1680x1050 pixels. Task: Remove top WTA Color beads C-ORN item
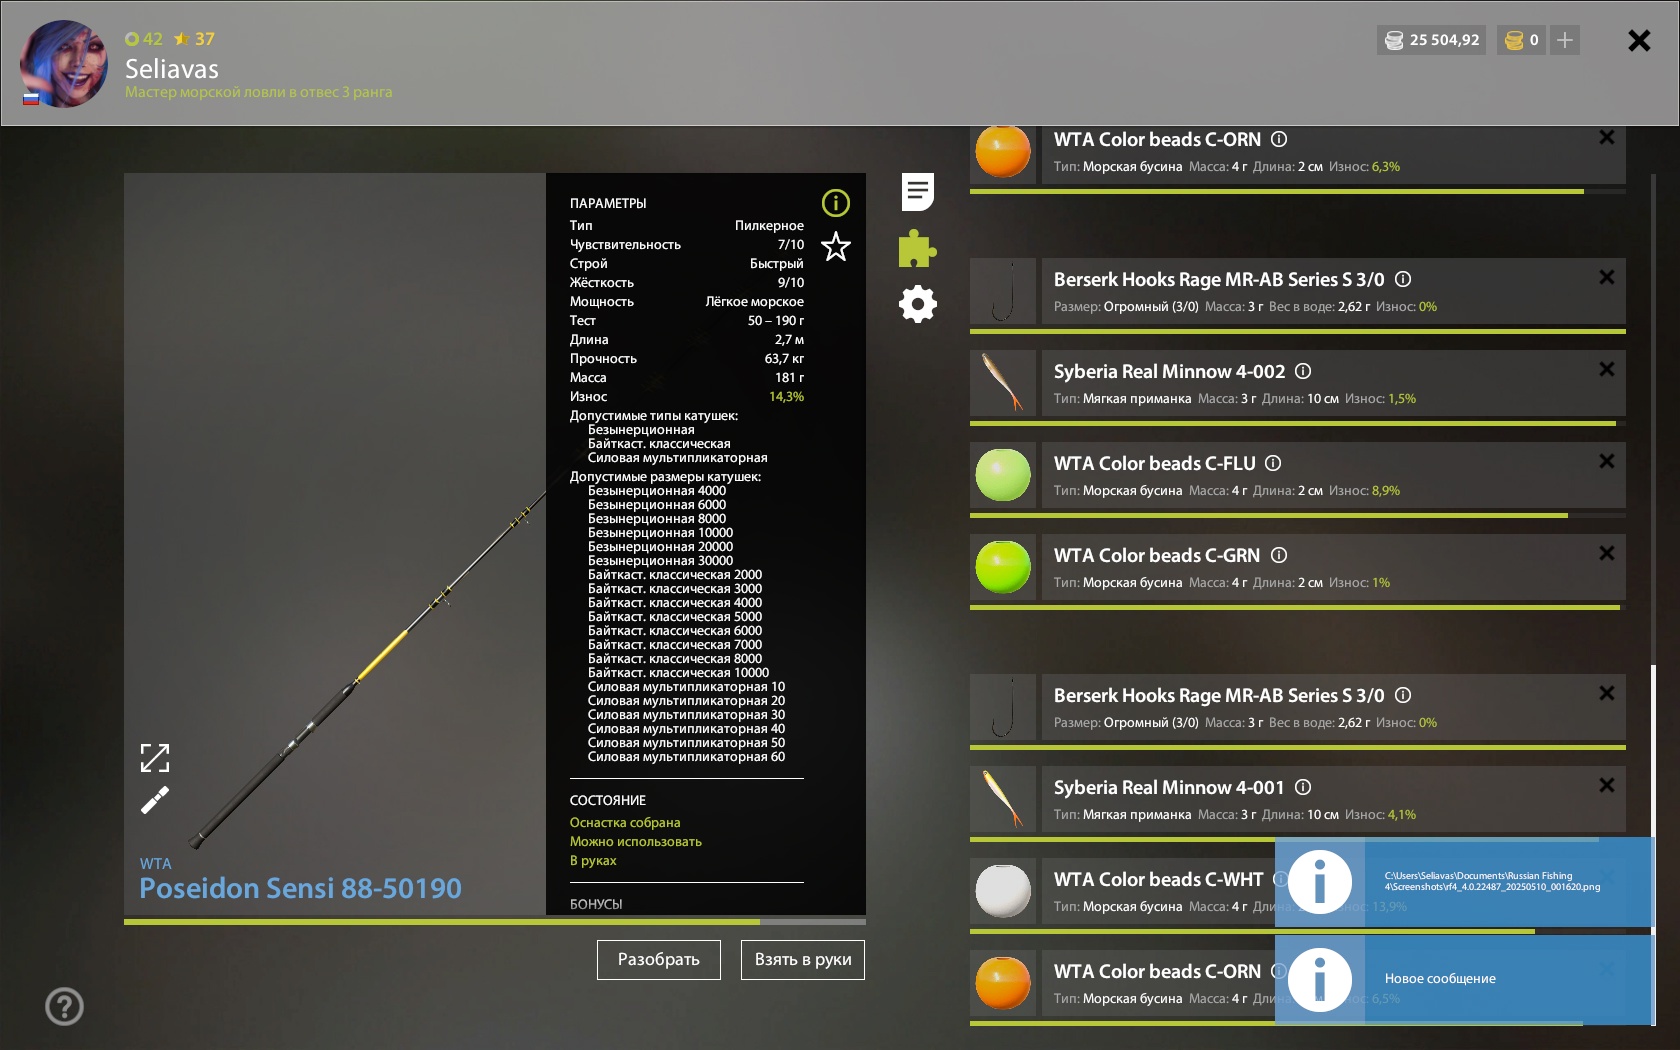1606,138
